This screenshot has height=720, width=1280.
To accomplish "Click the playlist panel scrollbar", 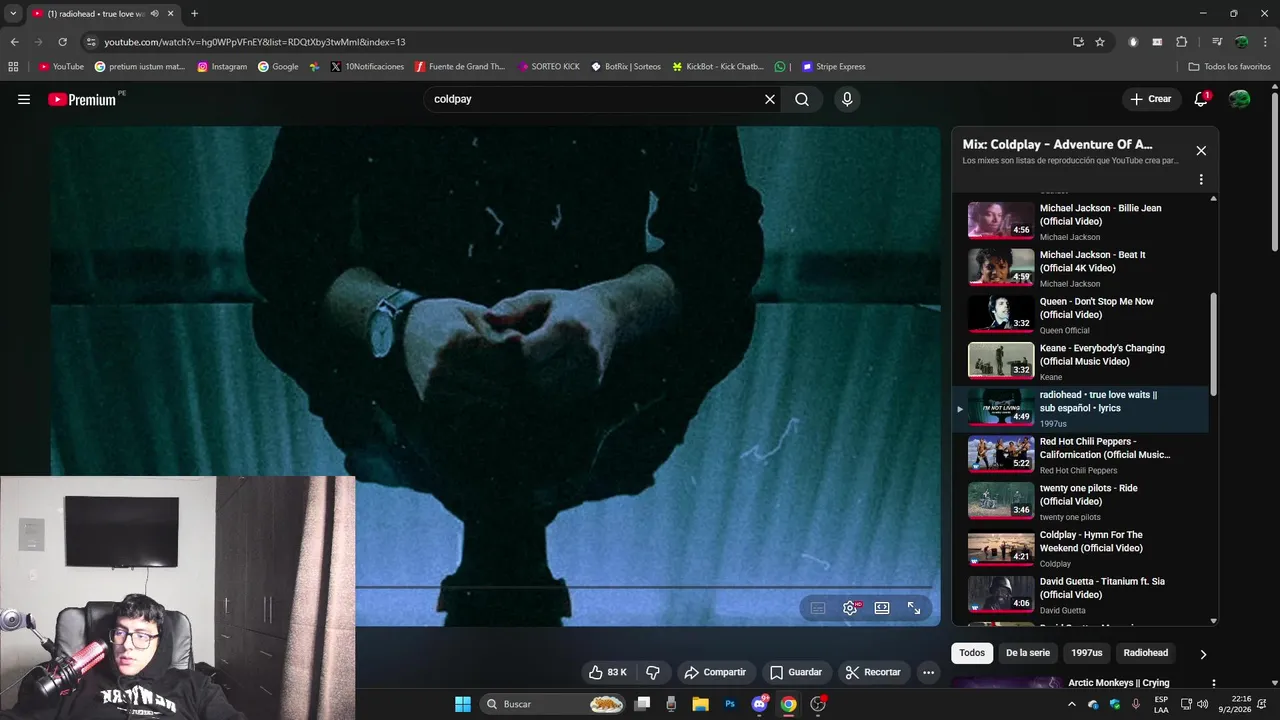I will (1214, 343).
